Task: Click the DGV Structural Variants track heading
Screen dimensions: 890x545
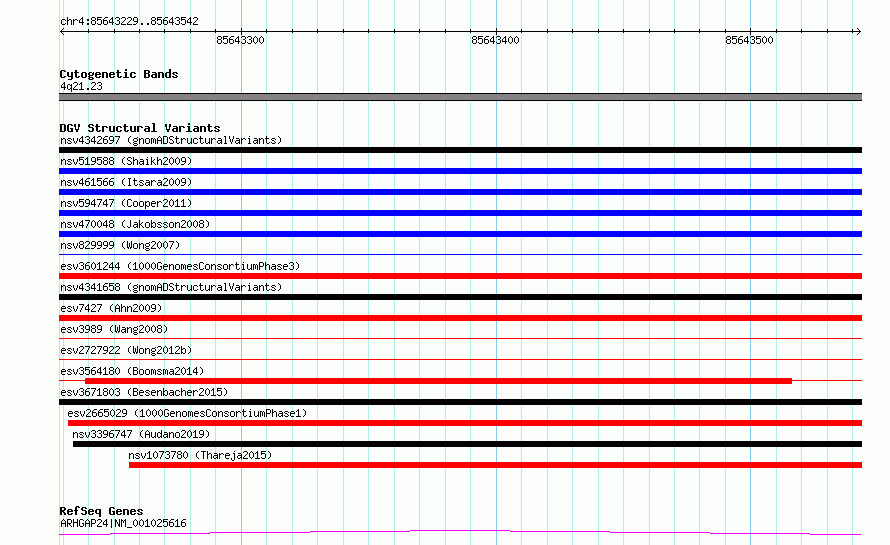Action: [140, 128]
